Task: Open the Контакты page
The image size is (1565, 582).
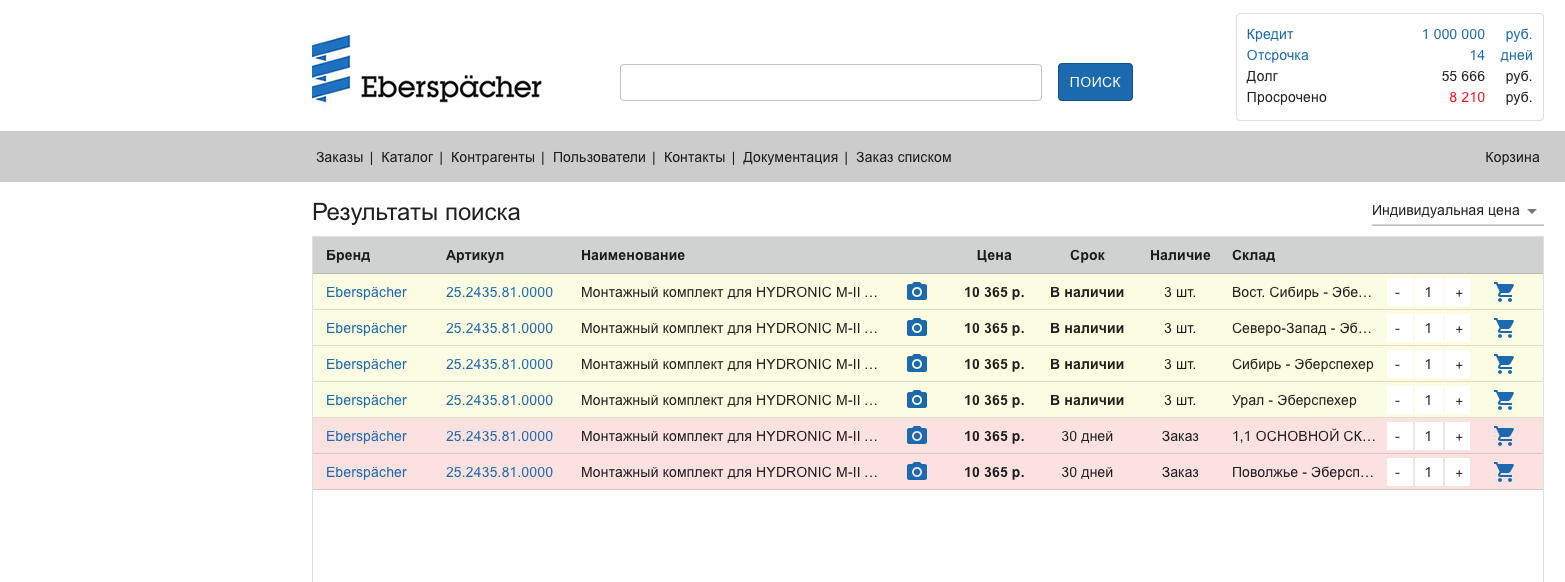Action: pos(694,157)
